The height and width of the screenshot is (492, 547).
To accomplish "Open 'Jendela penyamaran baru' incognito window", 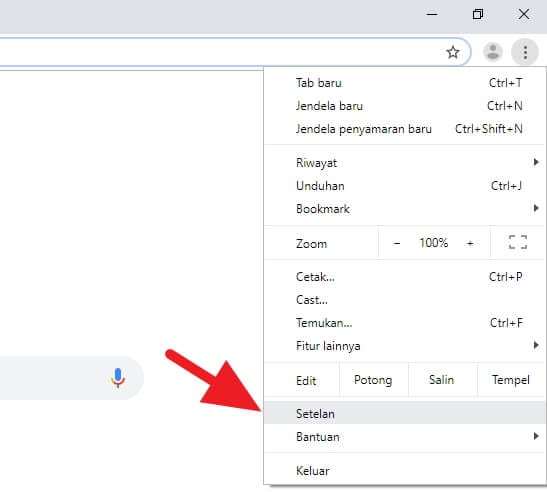I will [405, 129].
